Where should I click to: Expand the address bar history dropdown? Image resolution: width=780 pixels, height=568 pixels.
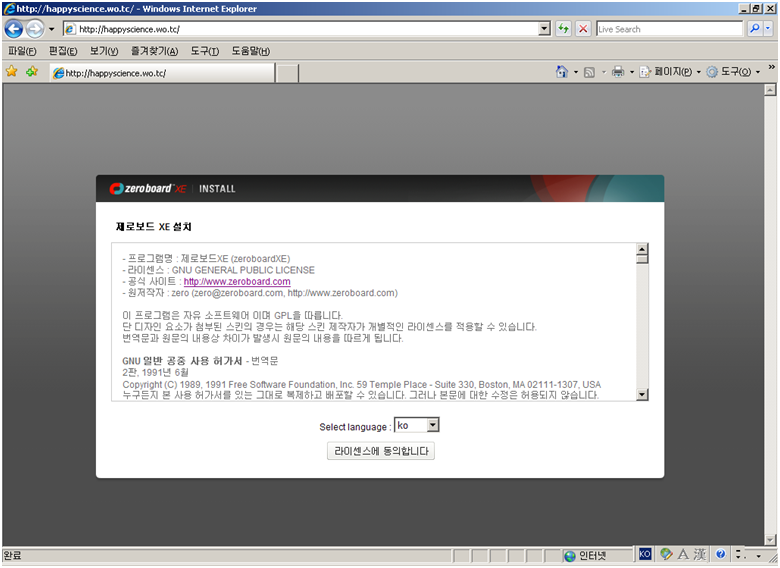pyautogui.click(x=545, y=29)
